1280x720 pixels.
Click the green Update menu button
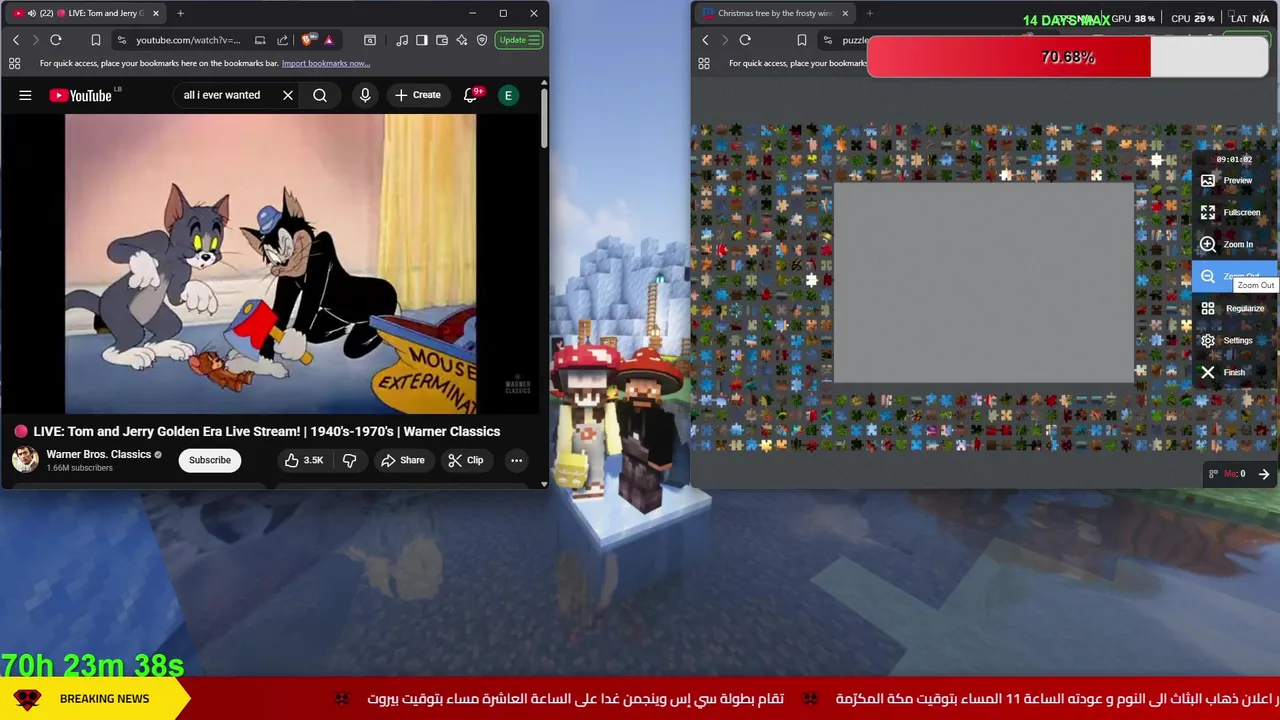tap(520, 40)
